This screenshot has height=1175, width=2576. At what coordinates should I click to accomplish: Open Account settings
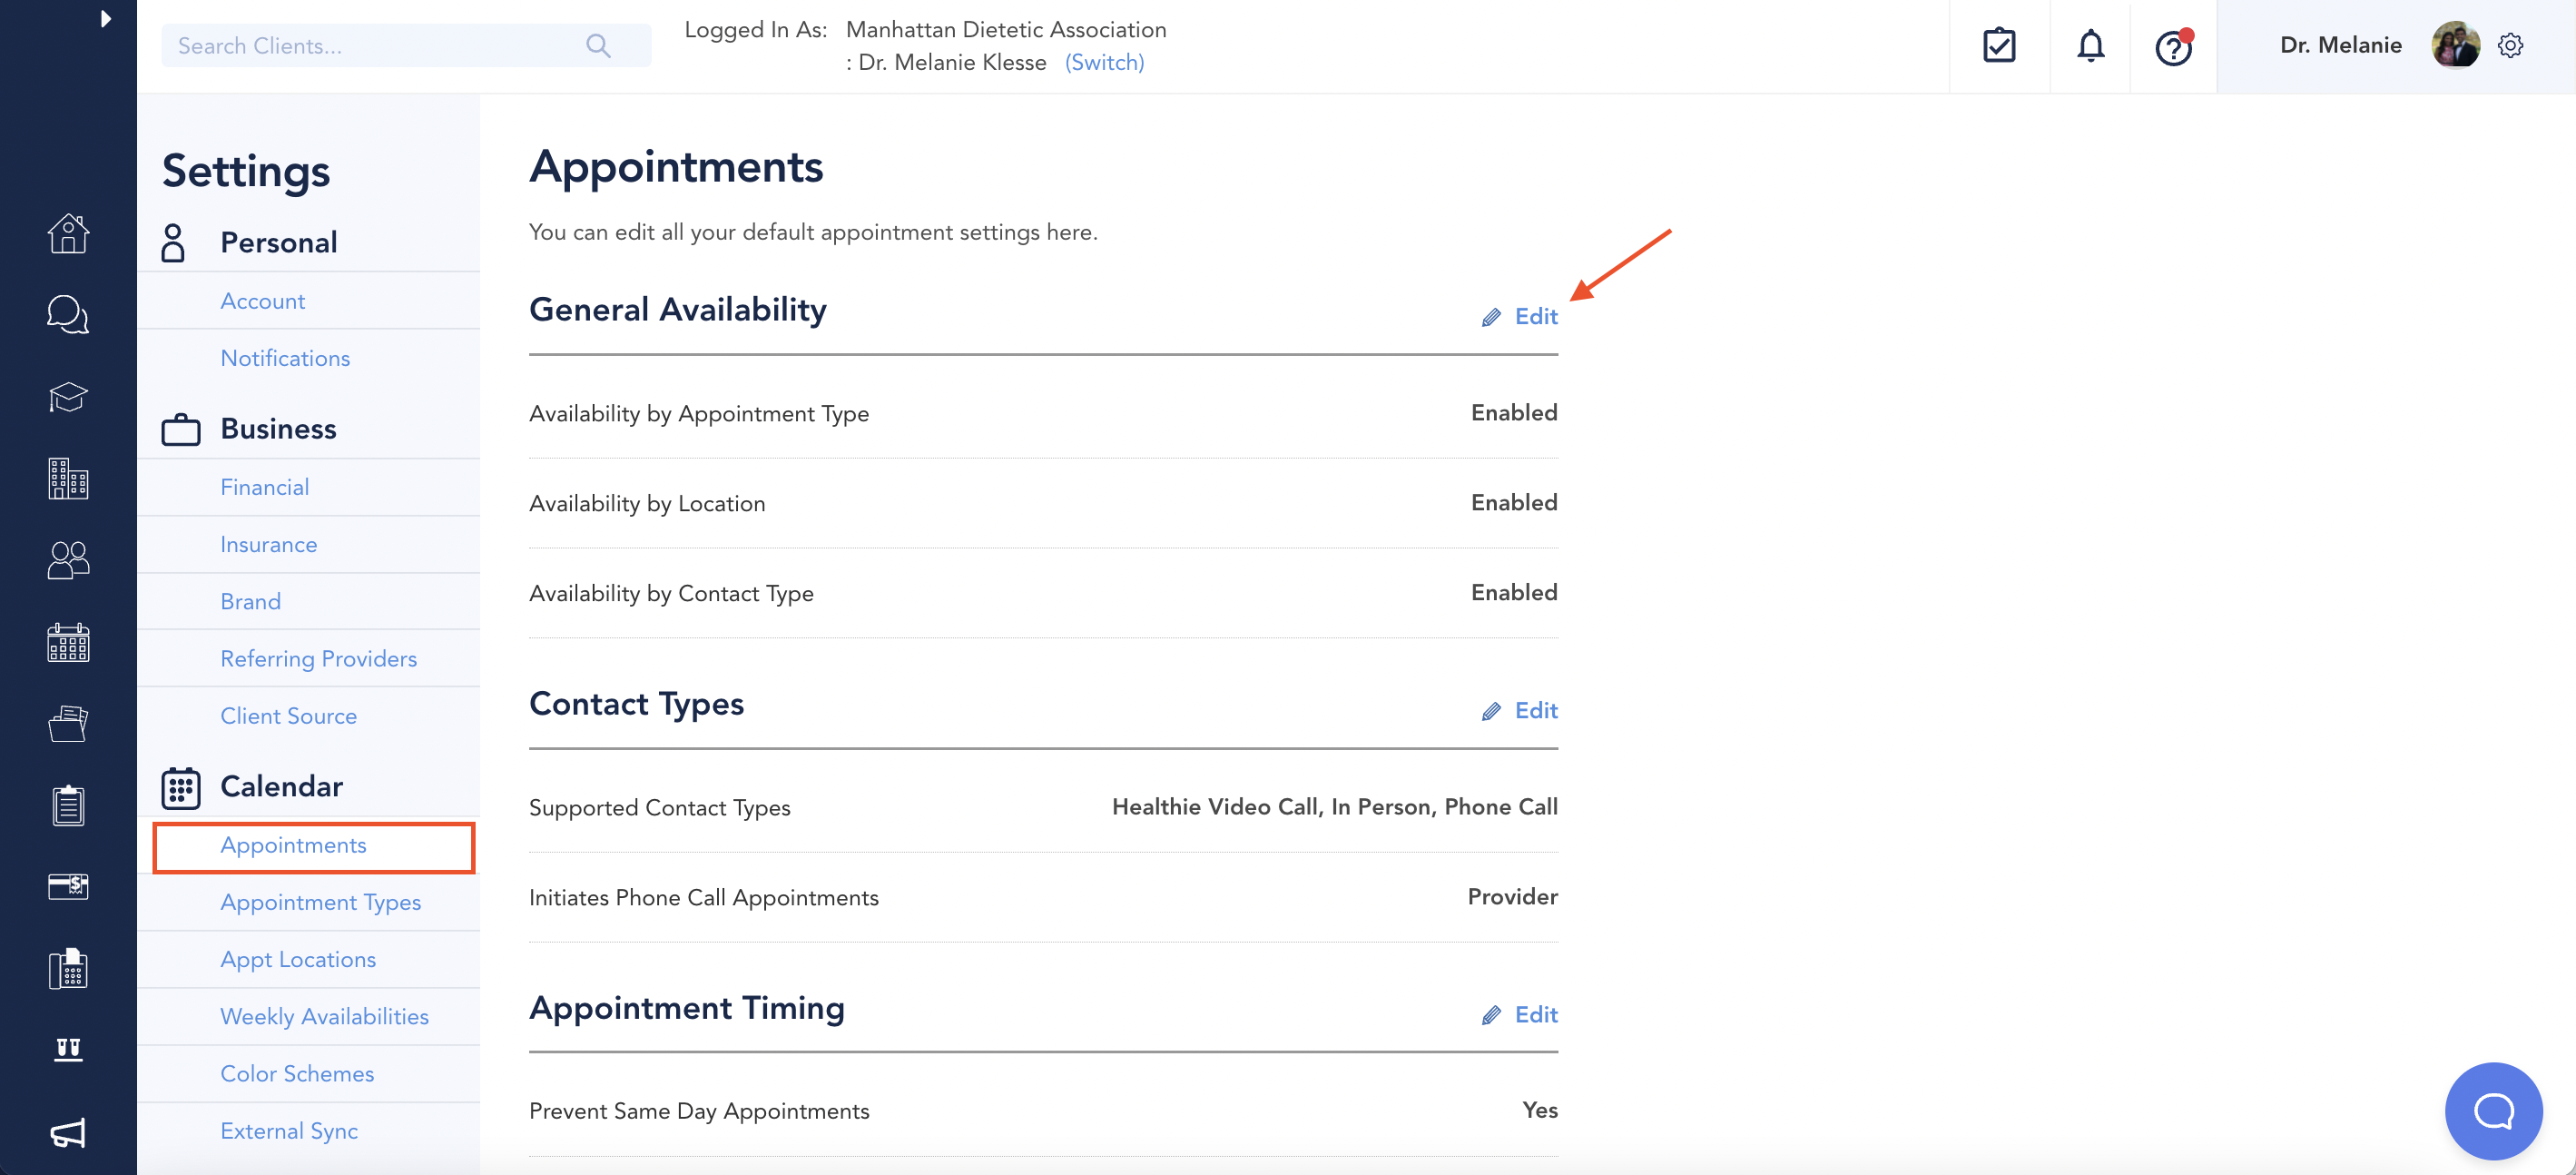click(262, 301)
